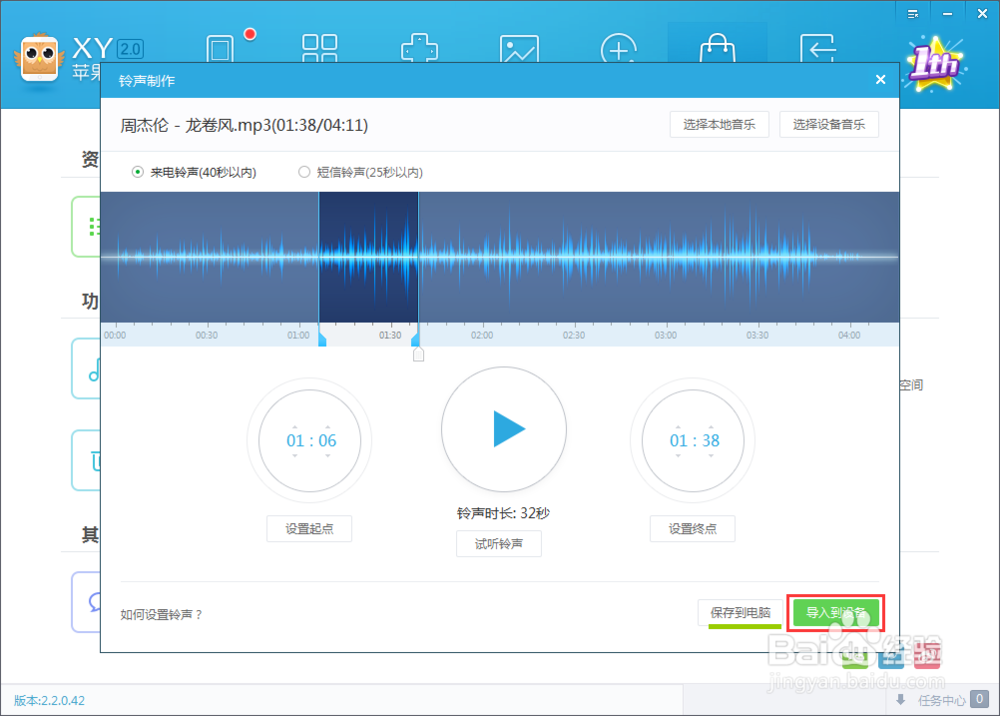Open the cross-shaped gamepad tab
Screen dimensions: 1000x716
[x=419, y=48]
